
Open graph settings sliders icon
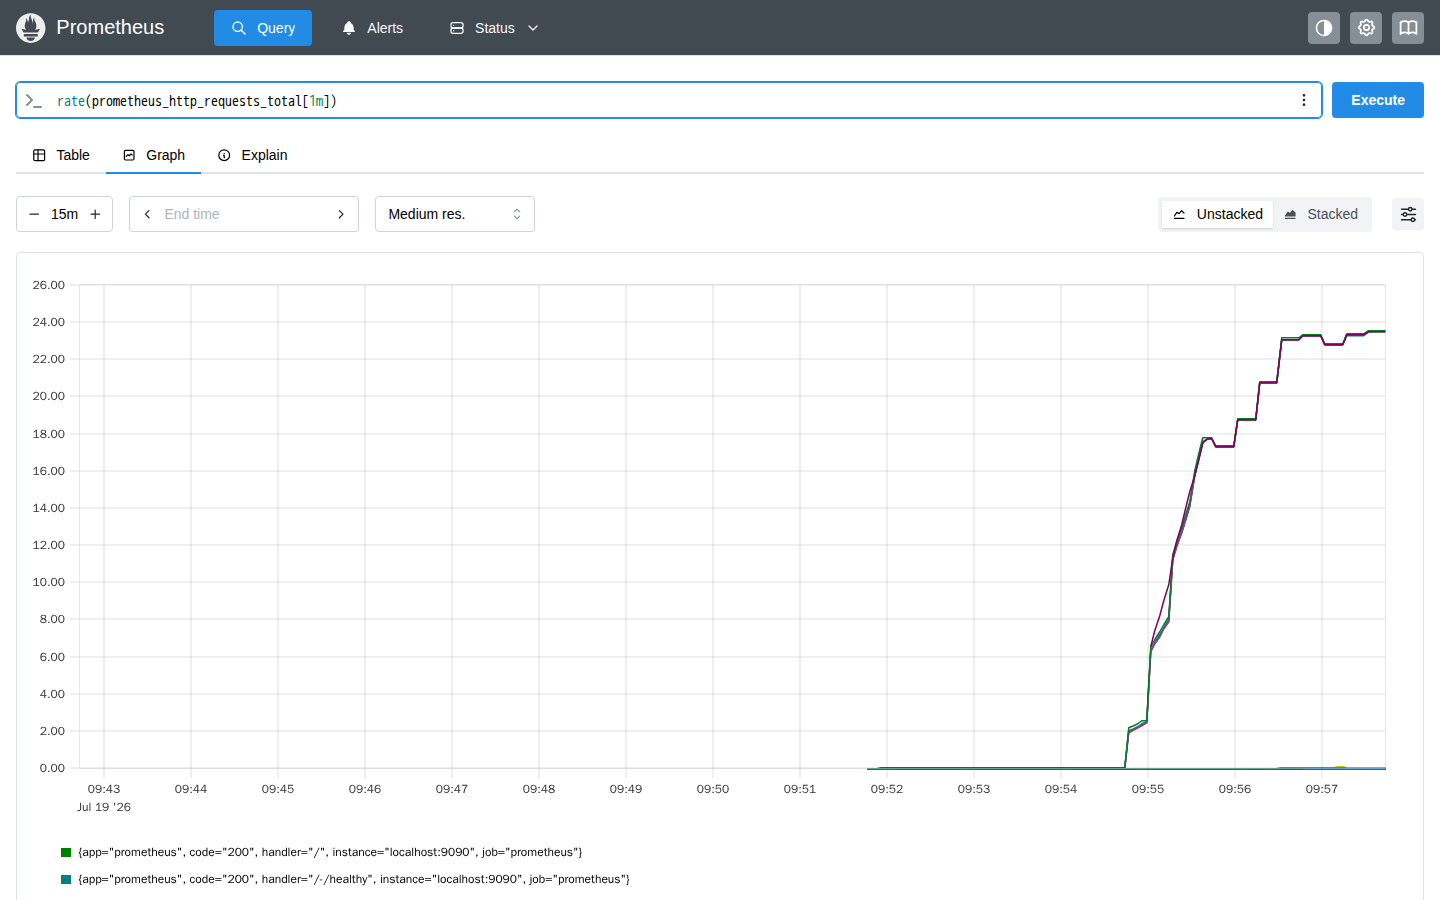[1408, 214]
